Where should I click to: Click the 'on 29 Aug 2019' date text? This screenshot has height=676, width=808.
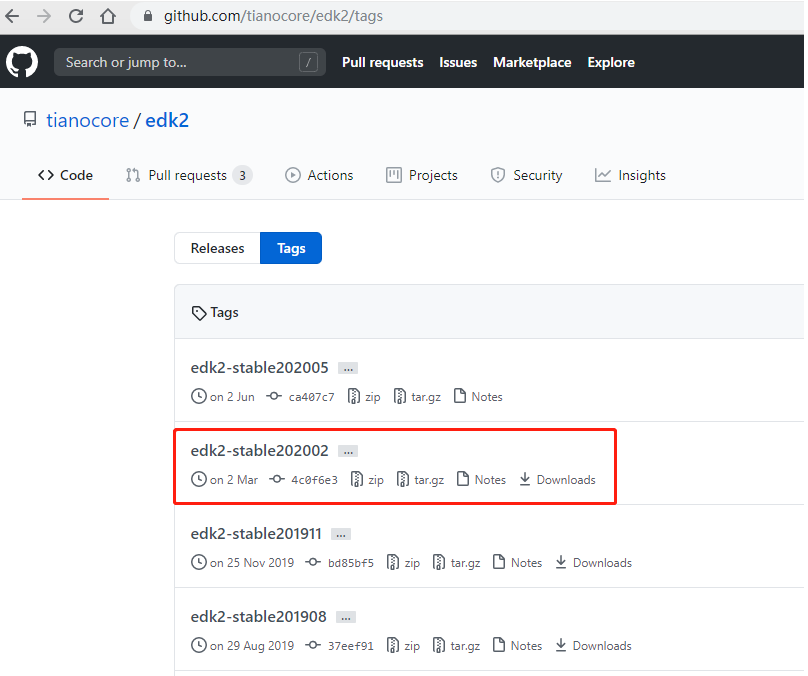pos(251,646)
